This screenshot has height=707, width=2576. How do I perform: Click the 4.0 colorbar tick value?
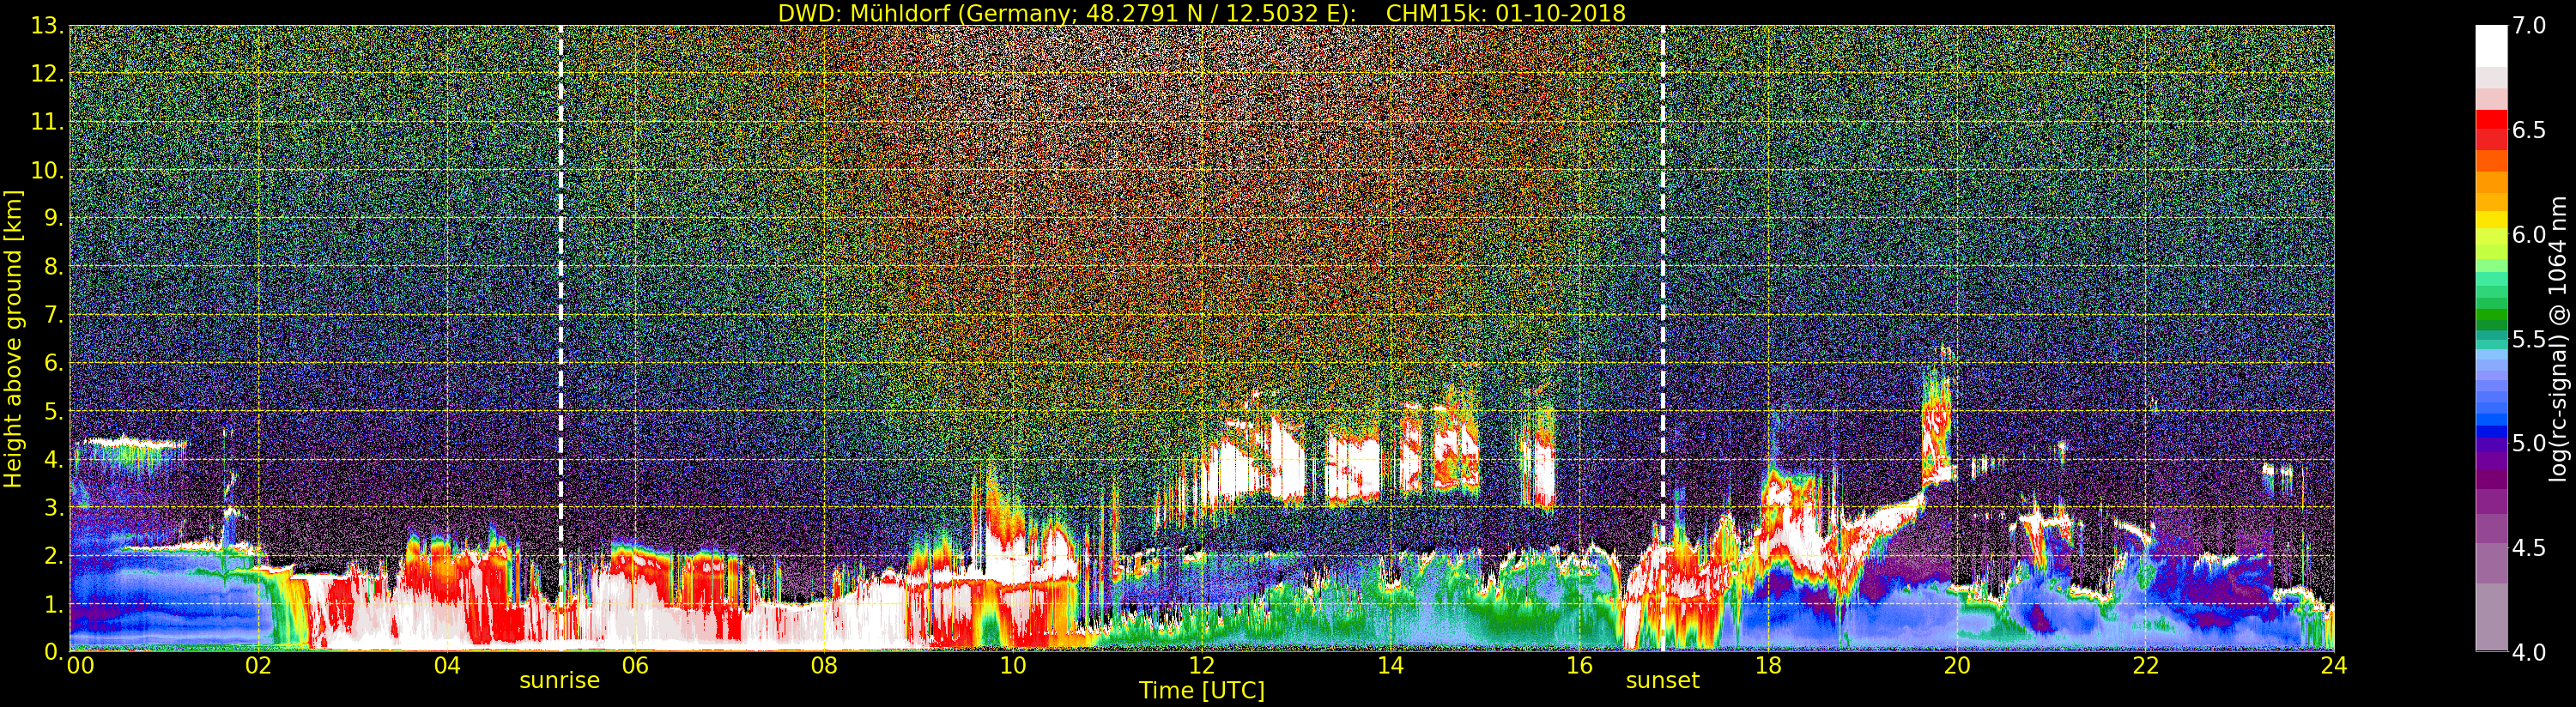coord(2529,652)
